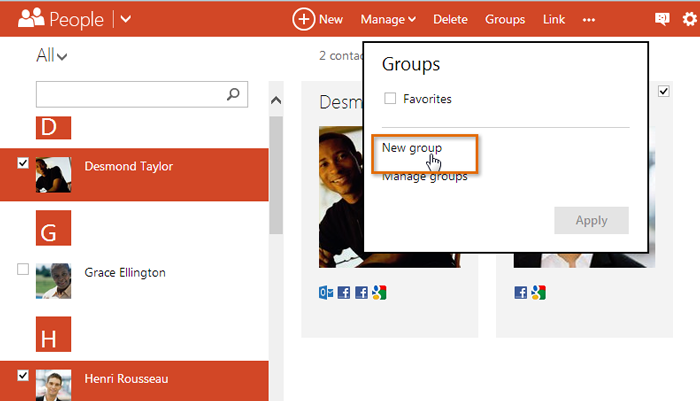Image resolution: width=700 pixels, height=401 pixels.
Task: Click second Facebook icon under Desmond's card
Action: pyautogui.click(x=361, y=292)
